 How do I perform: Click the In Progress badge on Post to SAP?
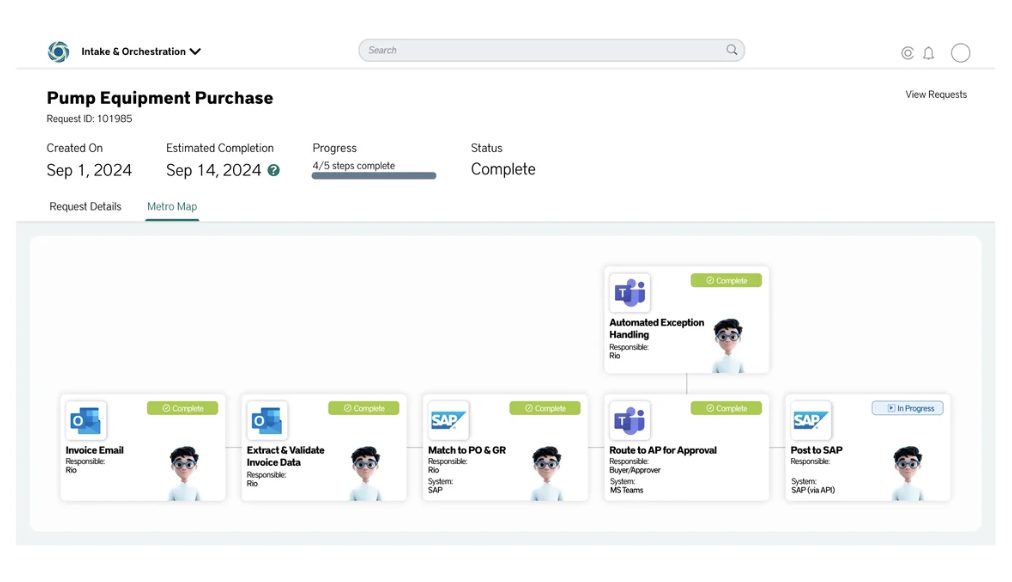(907, 408)
